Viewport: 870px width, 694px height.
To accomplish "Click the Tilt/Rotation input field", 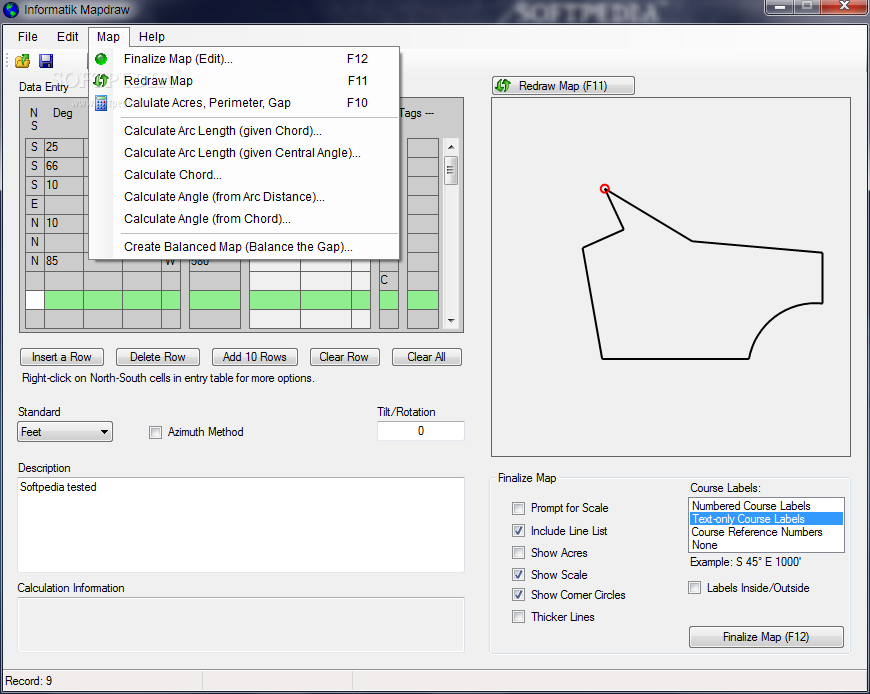I will [x=421, y=431].
